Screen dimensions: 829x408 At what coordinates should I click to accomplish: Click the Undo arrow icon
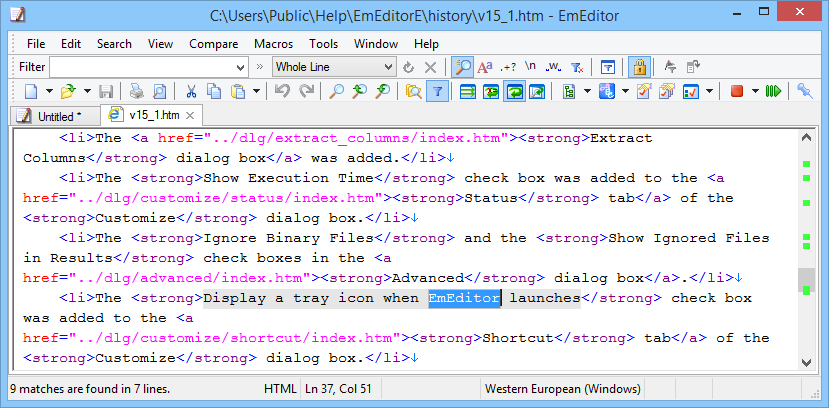(283, 91)
